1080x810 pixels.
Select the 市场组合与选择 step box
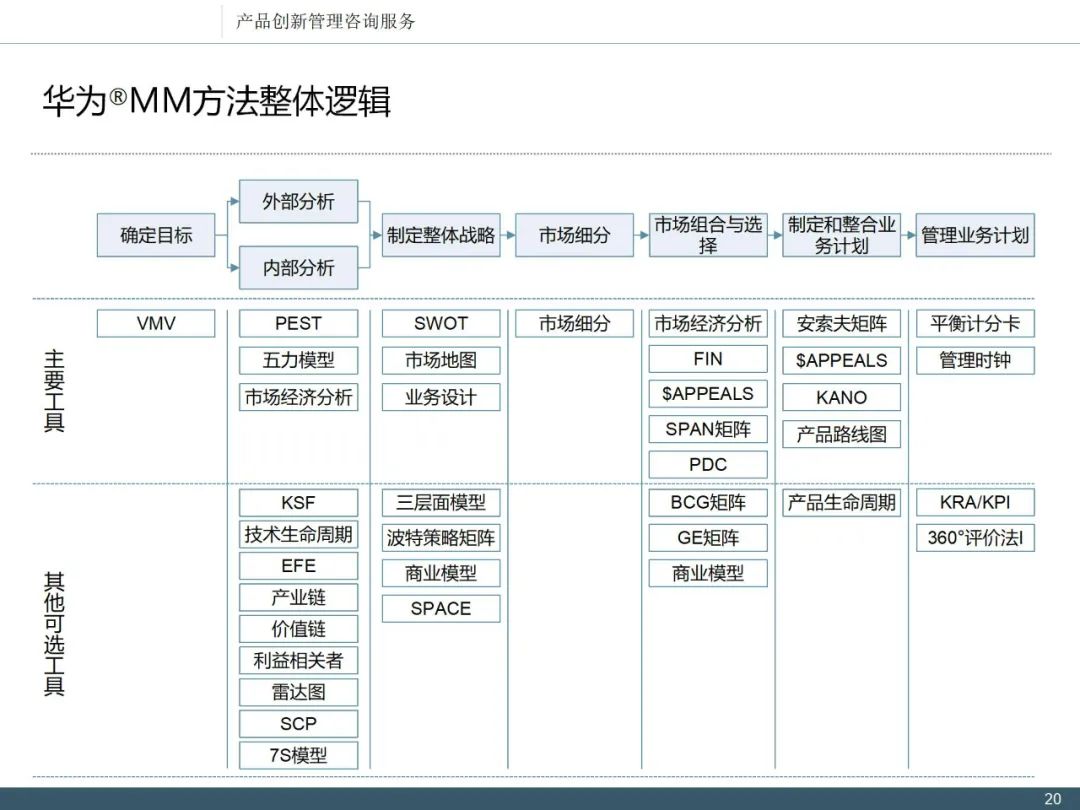[708, 235]
